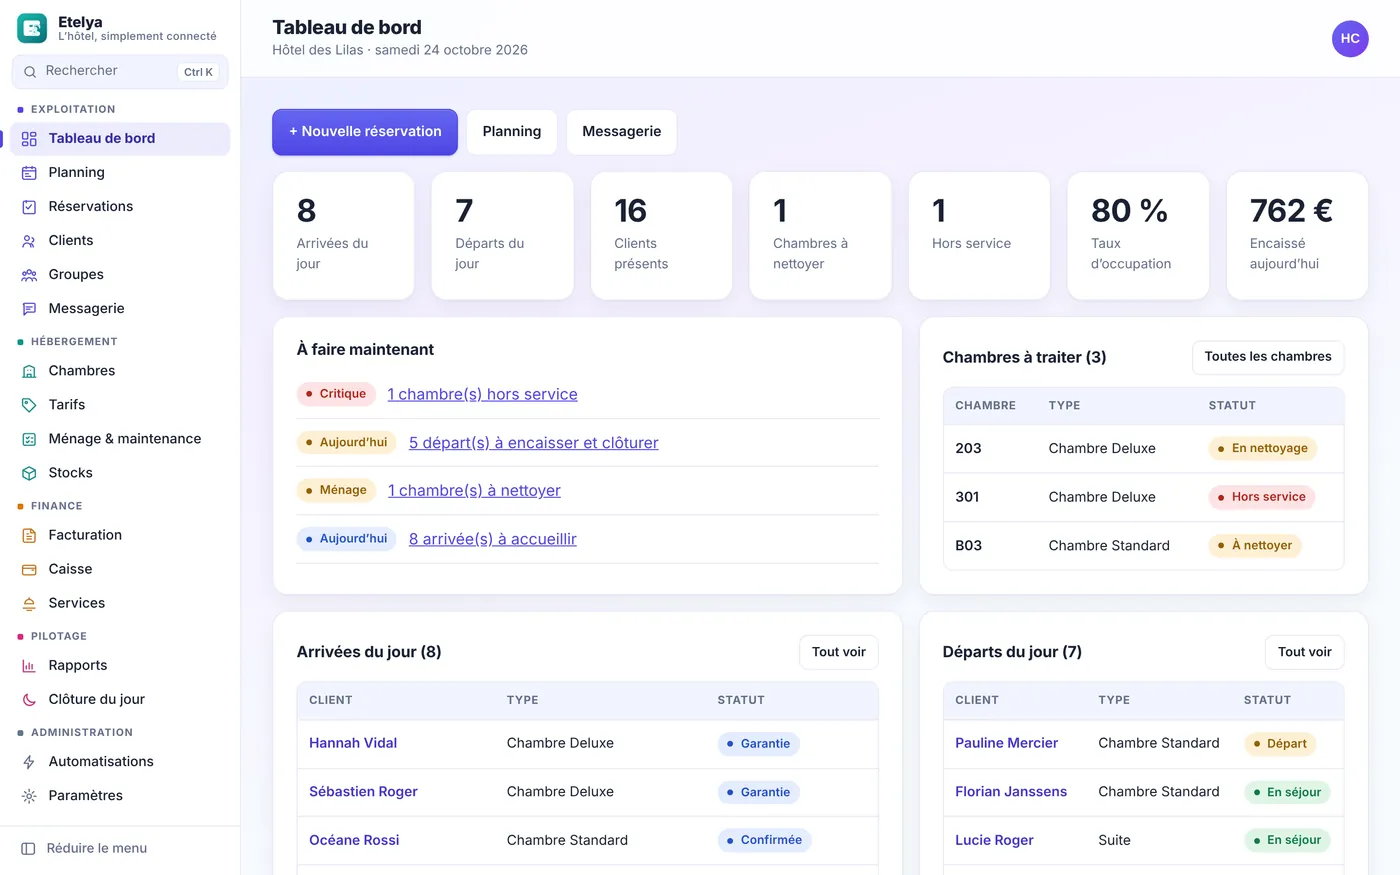Image resolution: width=1400 pixels, height=875 pixels.
Task: Open client Pauline Mercier
Action: (x=1006, y=743)
